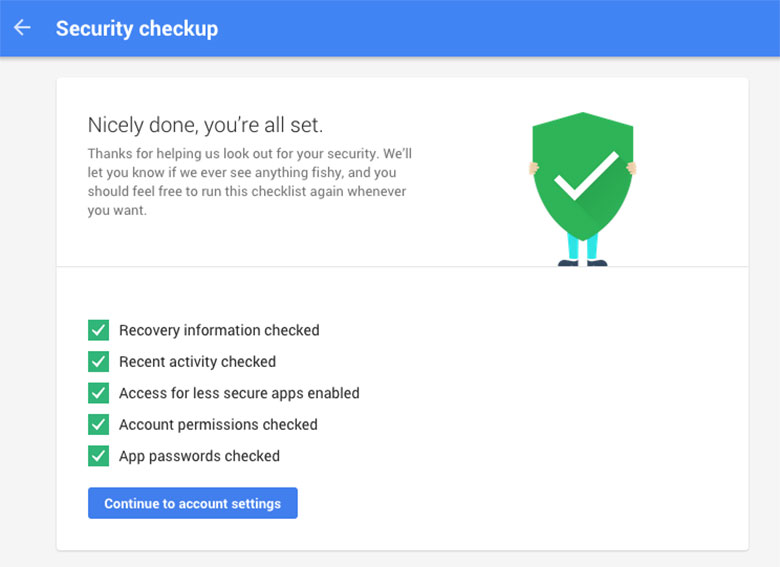The image size is (780, 567).
Task: Click the green shield checkmark illustration
Action: click(x=583, y=177)
